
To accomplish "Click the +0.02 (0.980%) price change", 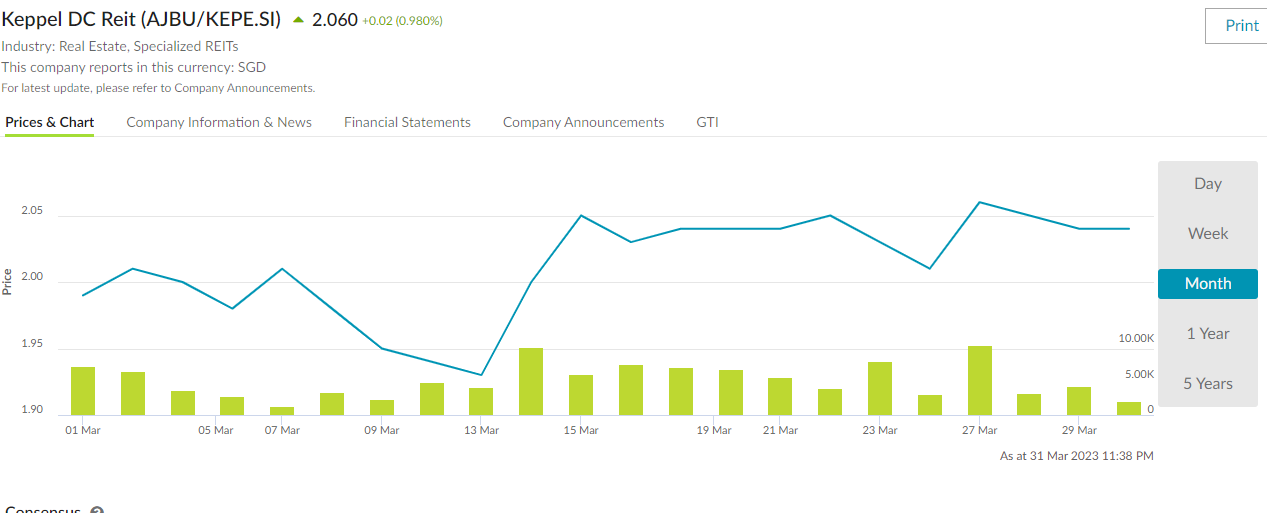I will pyautogui.click(x=402, y=21).
